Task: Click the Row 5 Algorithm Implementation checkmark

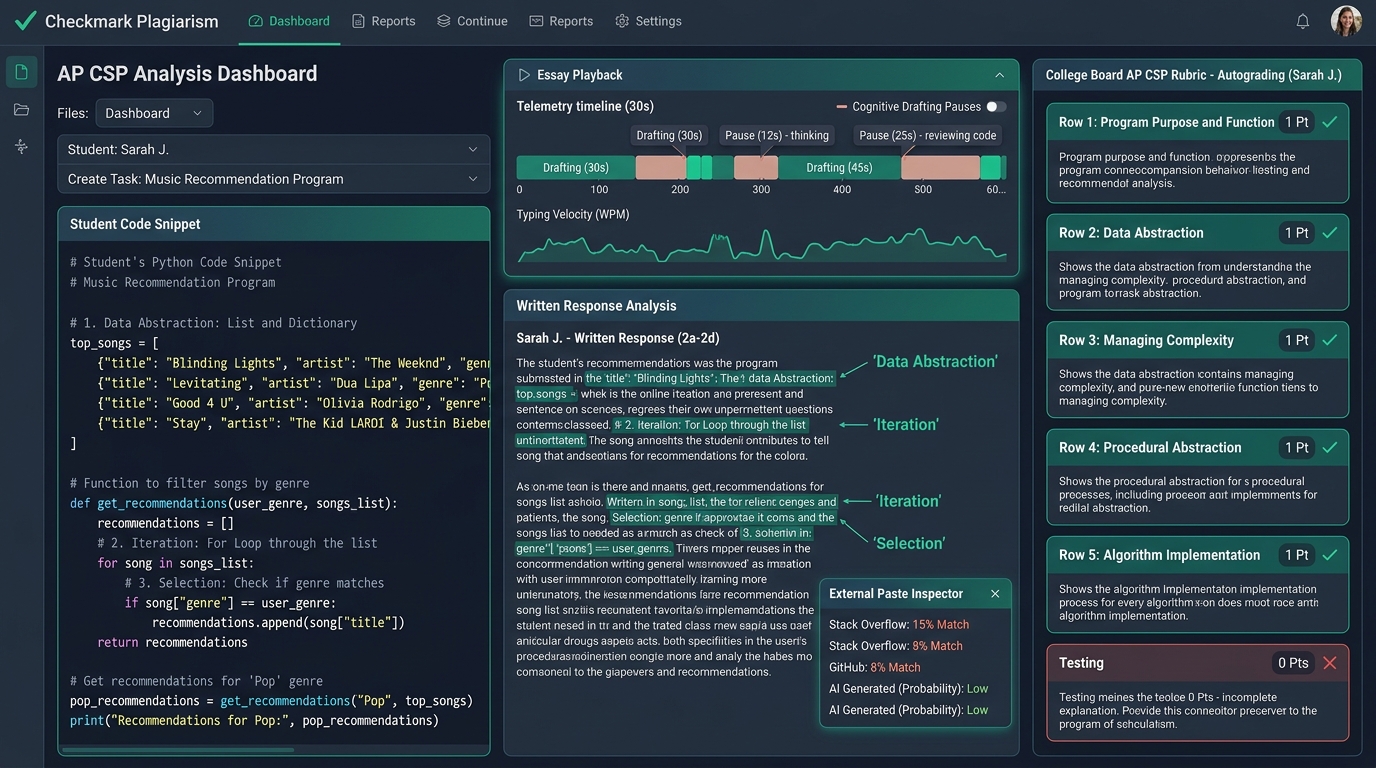Action: click(1329, 555)
